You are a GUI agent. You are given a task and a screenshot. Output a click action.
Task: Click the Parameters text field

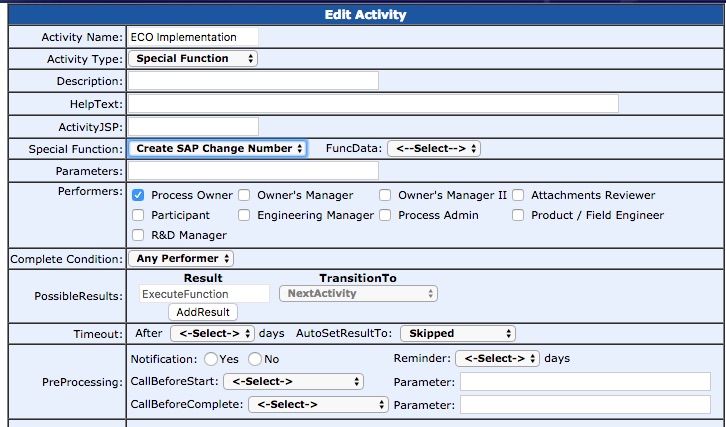tap(253, 170)
